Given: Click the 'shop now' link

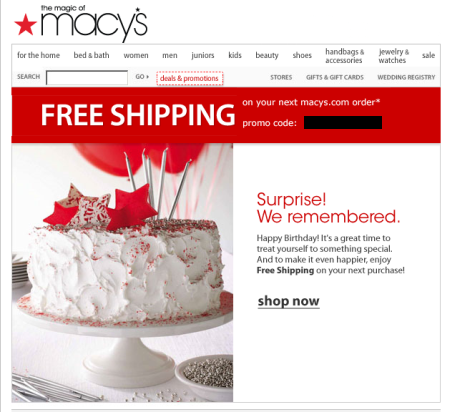Looking at the screenshot, I should [289, 301].
